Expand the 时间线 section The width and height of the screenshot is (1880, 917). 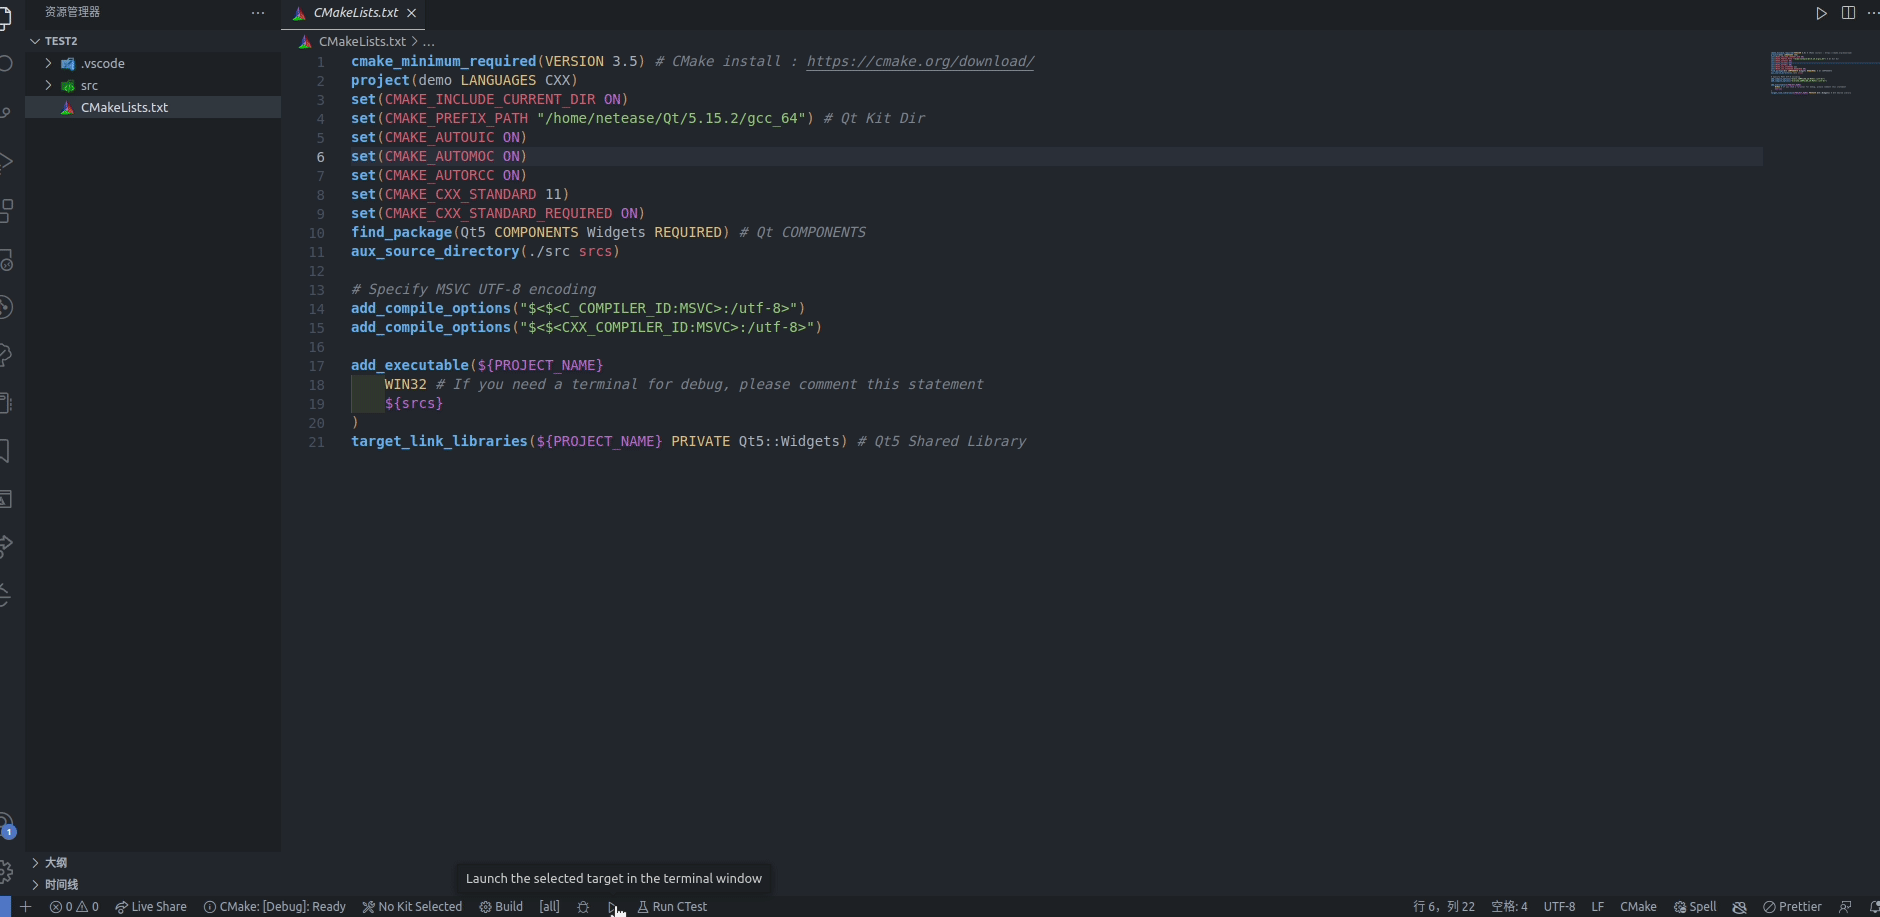(x=60, y=884)
